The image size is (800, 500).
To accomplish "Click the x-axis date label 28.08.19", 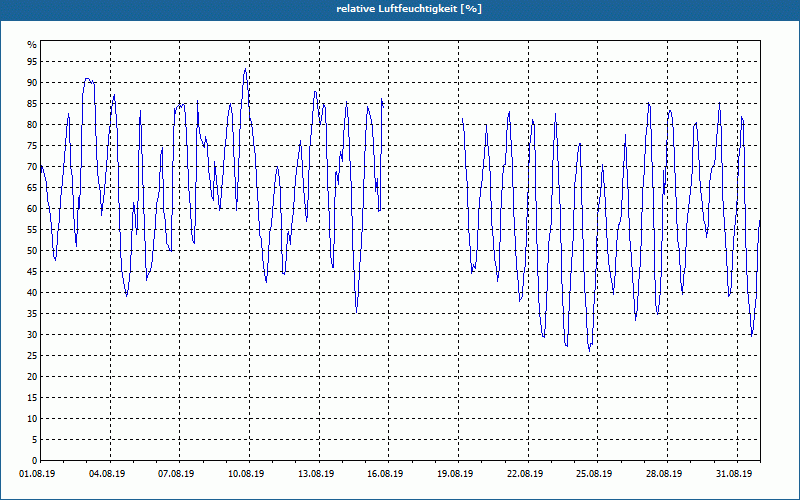I will click(664, 474).
